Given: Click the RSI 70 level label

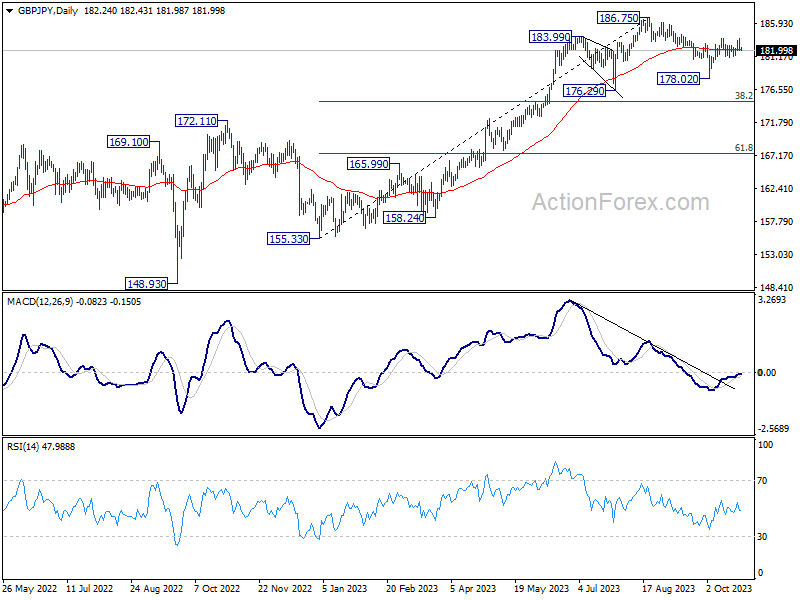Looking at the screenshot, I should tap(762, 481).
